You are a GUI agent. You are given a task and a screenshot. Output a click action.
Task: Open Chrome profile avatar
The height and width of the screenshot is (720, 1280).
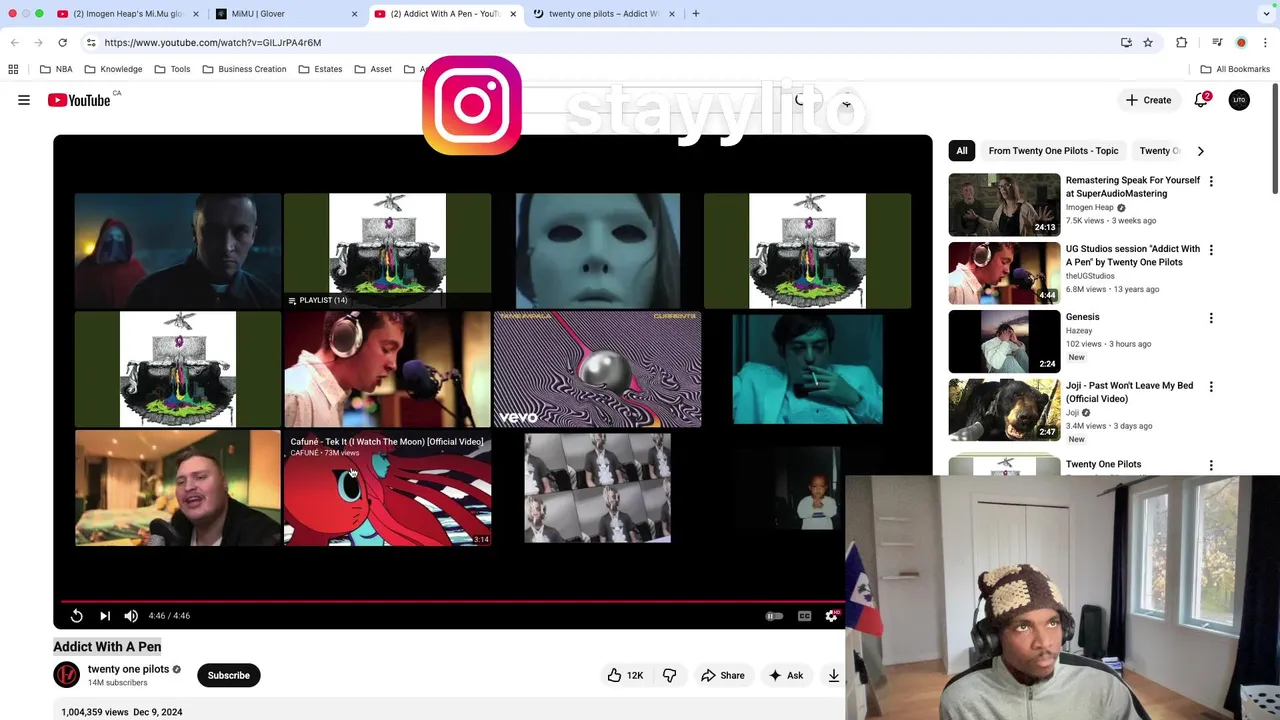click(1241, 43)
